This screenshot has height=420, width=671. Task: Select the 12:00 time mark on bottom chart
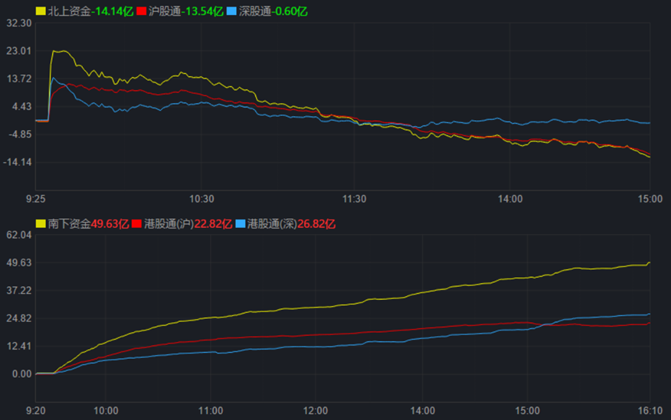point(316,410)
